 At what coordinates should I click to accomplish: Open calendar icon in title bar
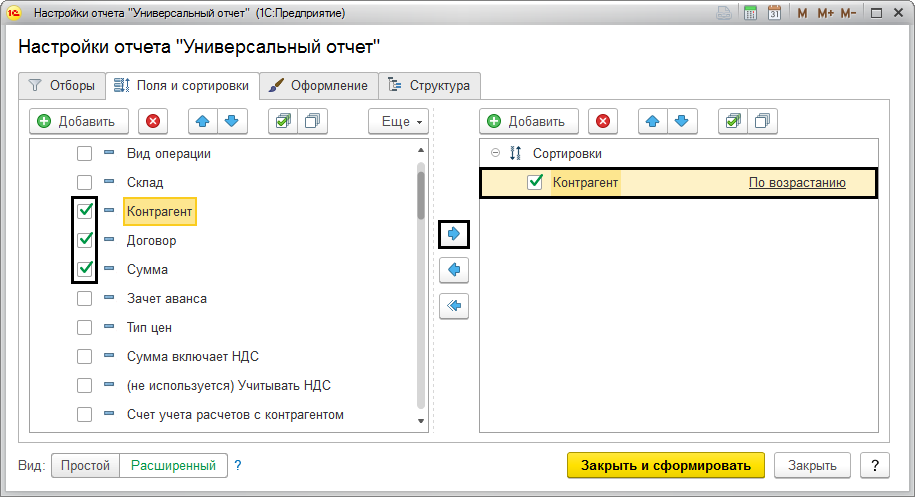(x=773, y=14)
